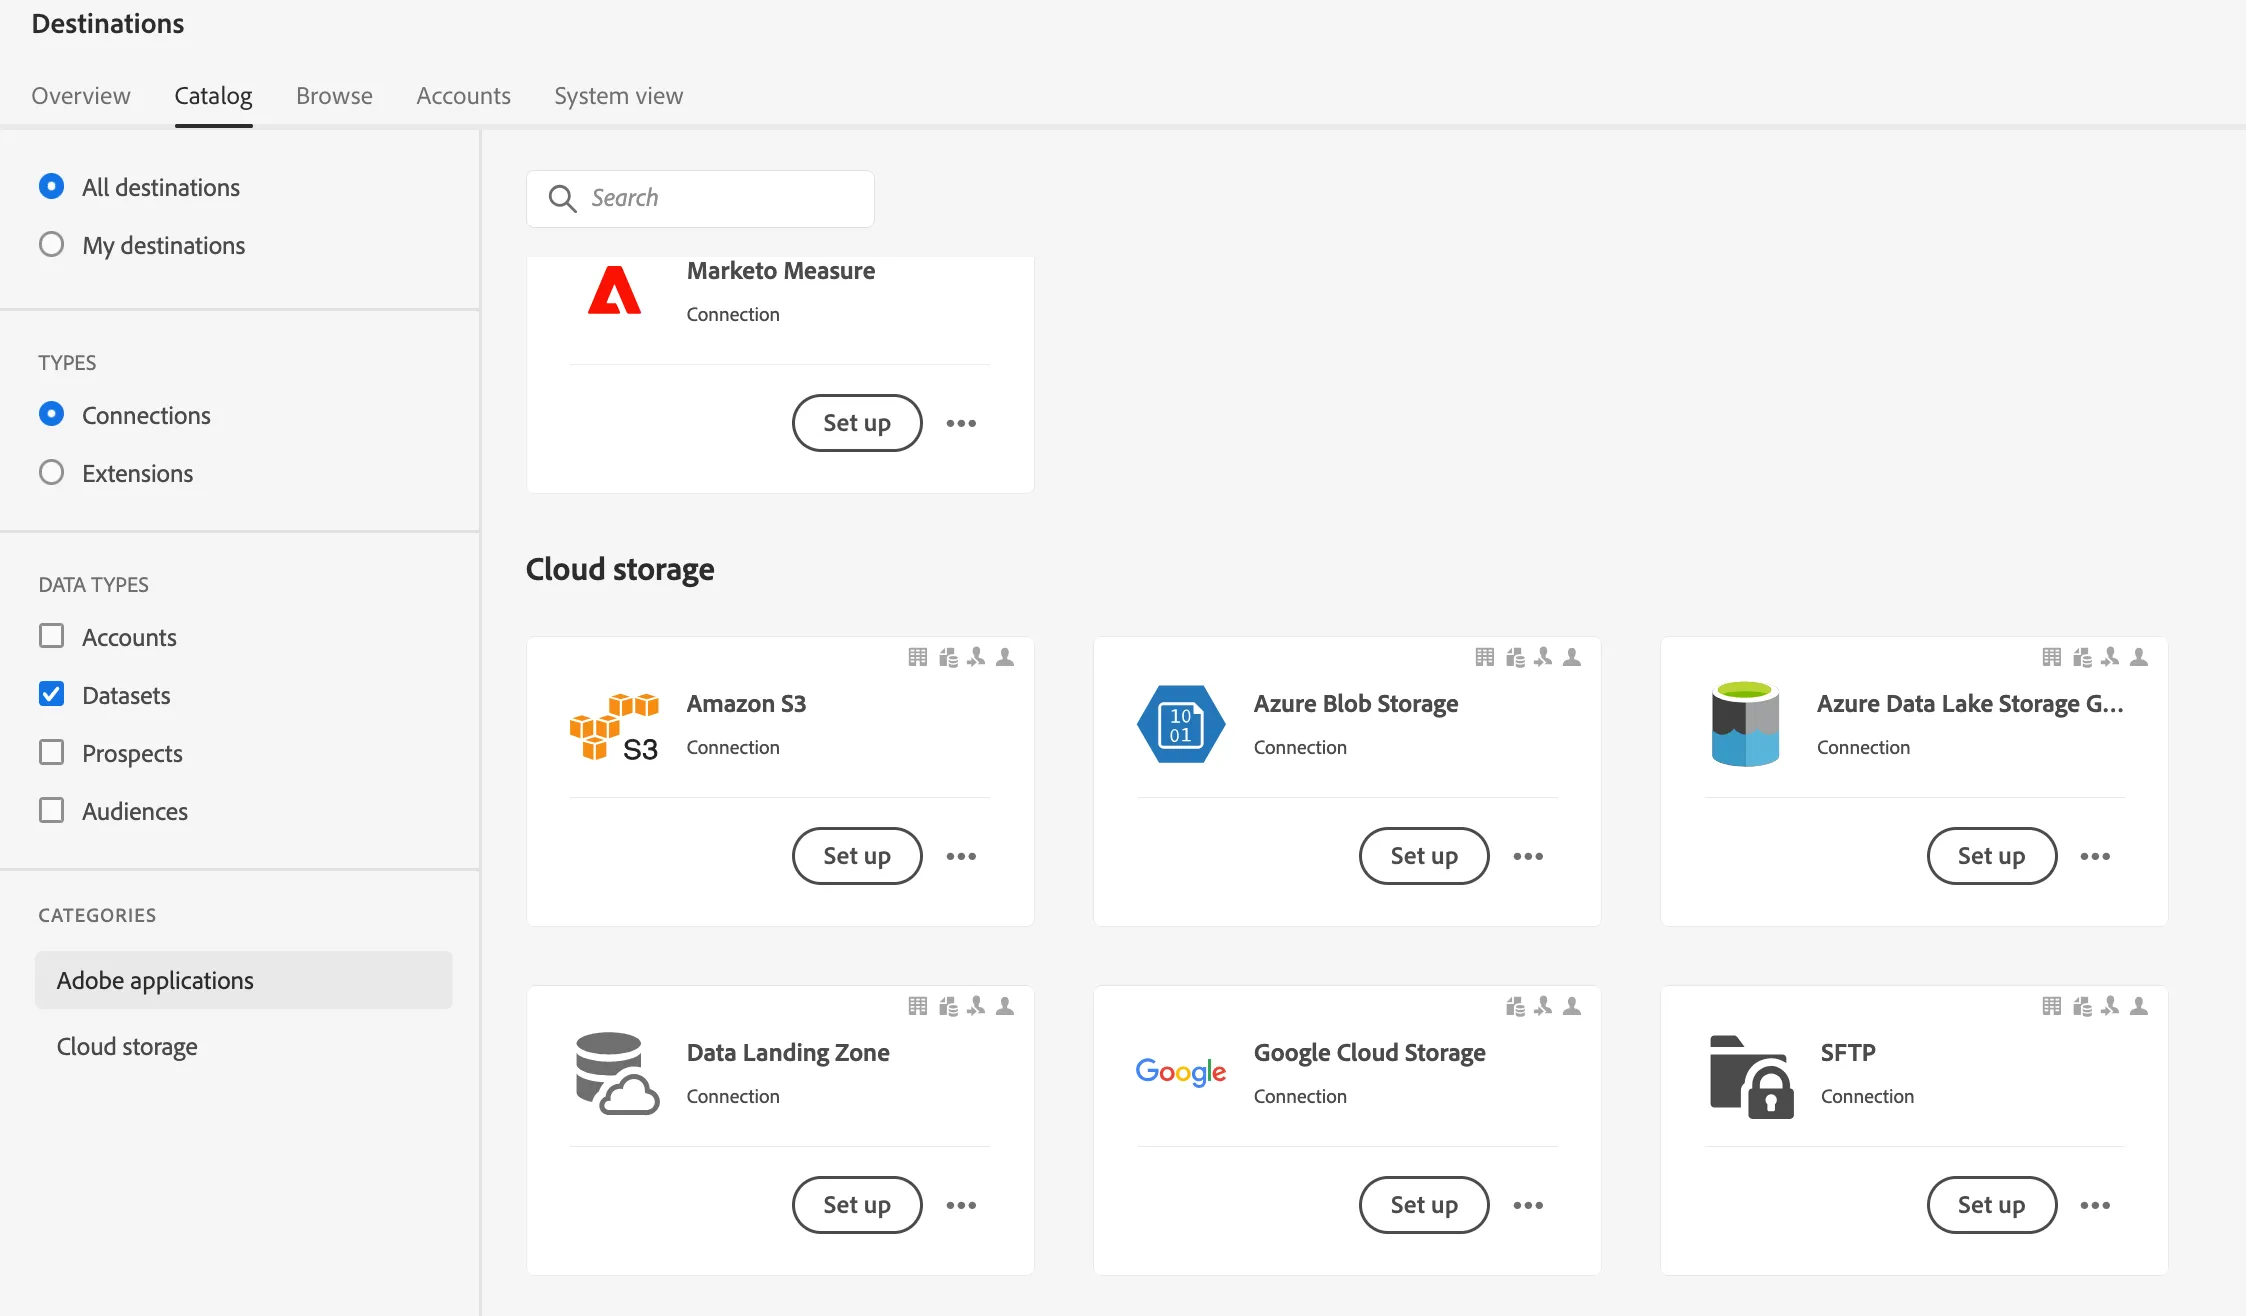The height and width of the screenshot is (1316, 2246).
Task: Click the Azure Data Lake Storage icon
Action: coord(1745,724)
